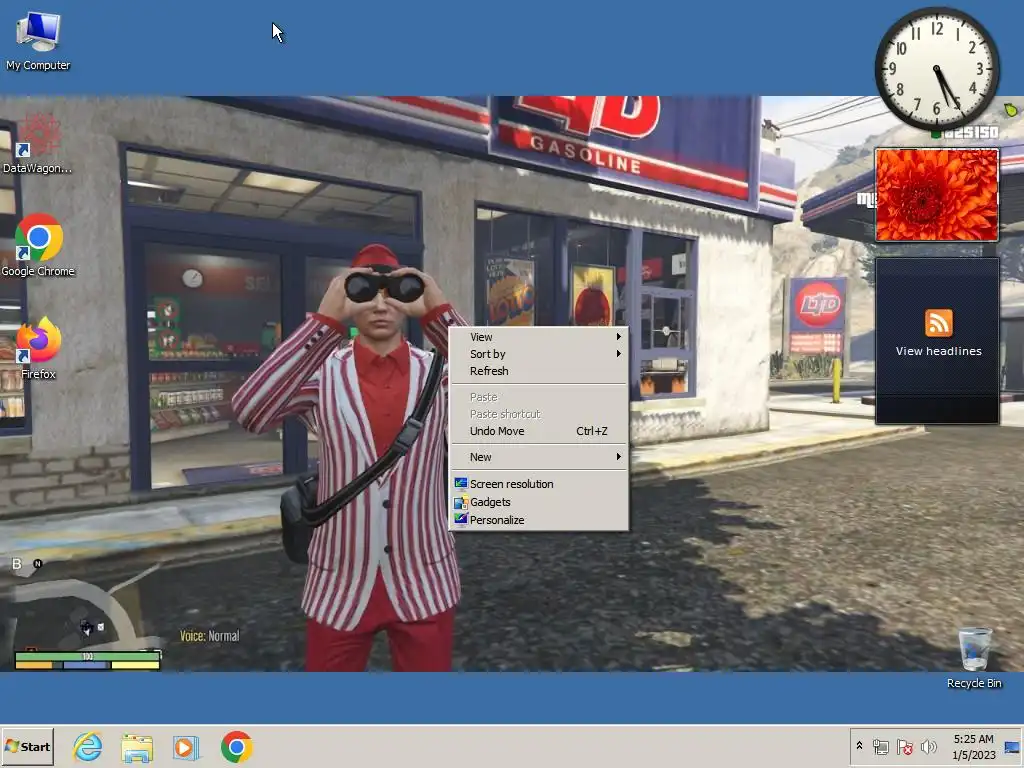Viewport: 1024px width, 768px height.
Task: Open Screen resolution from the context menu
Action: tap(540, 484)
